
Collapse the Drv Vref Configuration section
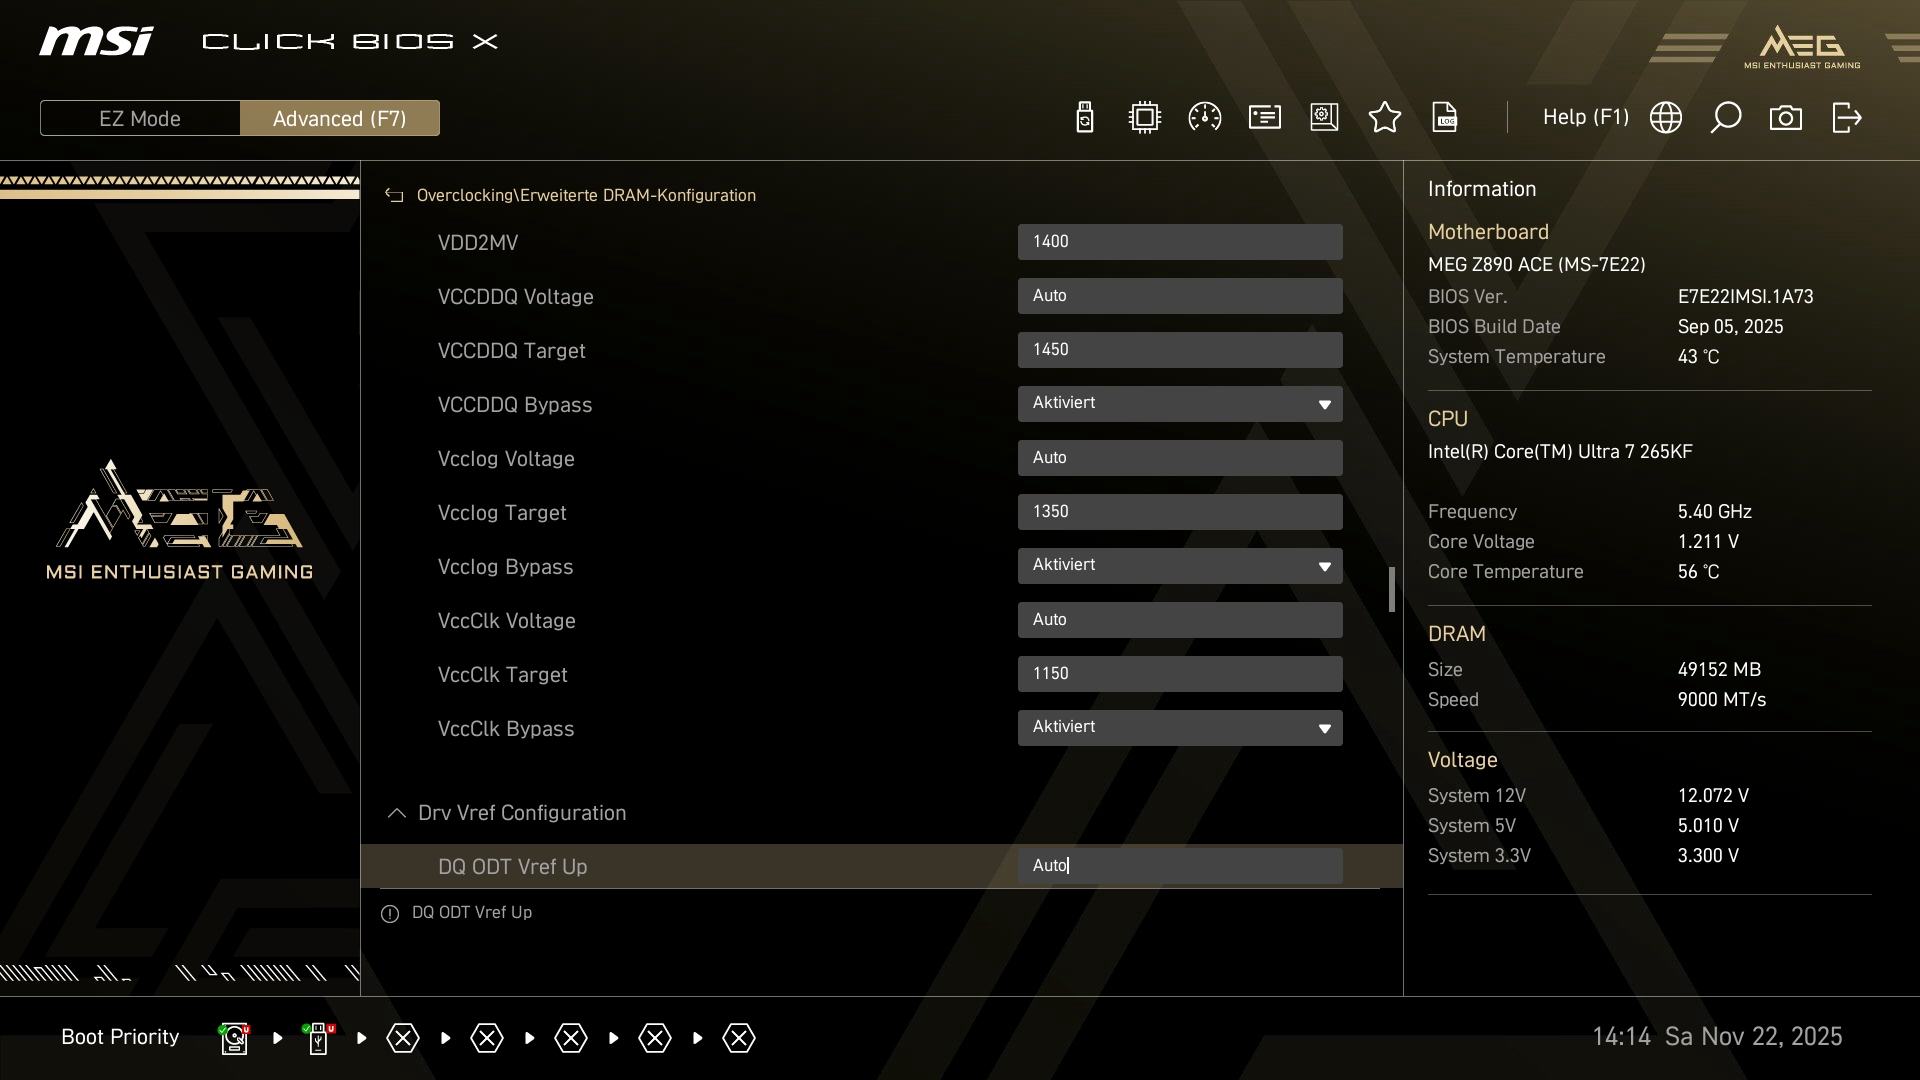point(397,813)
